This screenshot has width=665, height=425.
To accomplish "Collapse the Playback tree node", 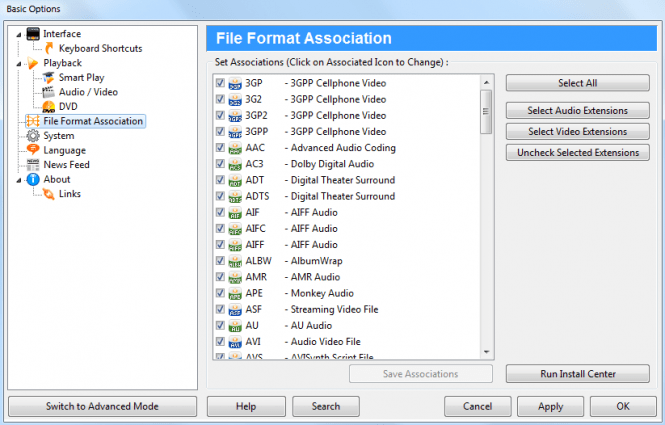I will 19,64.
